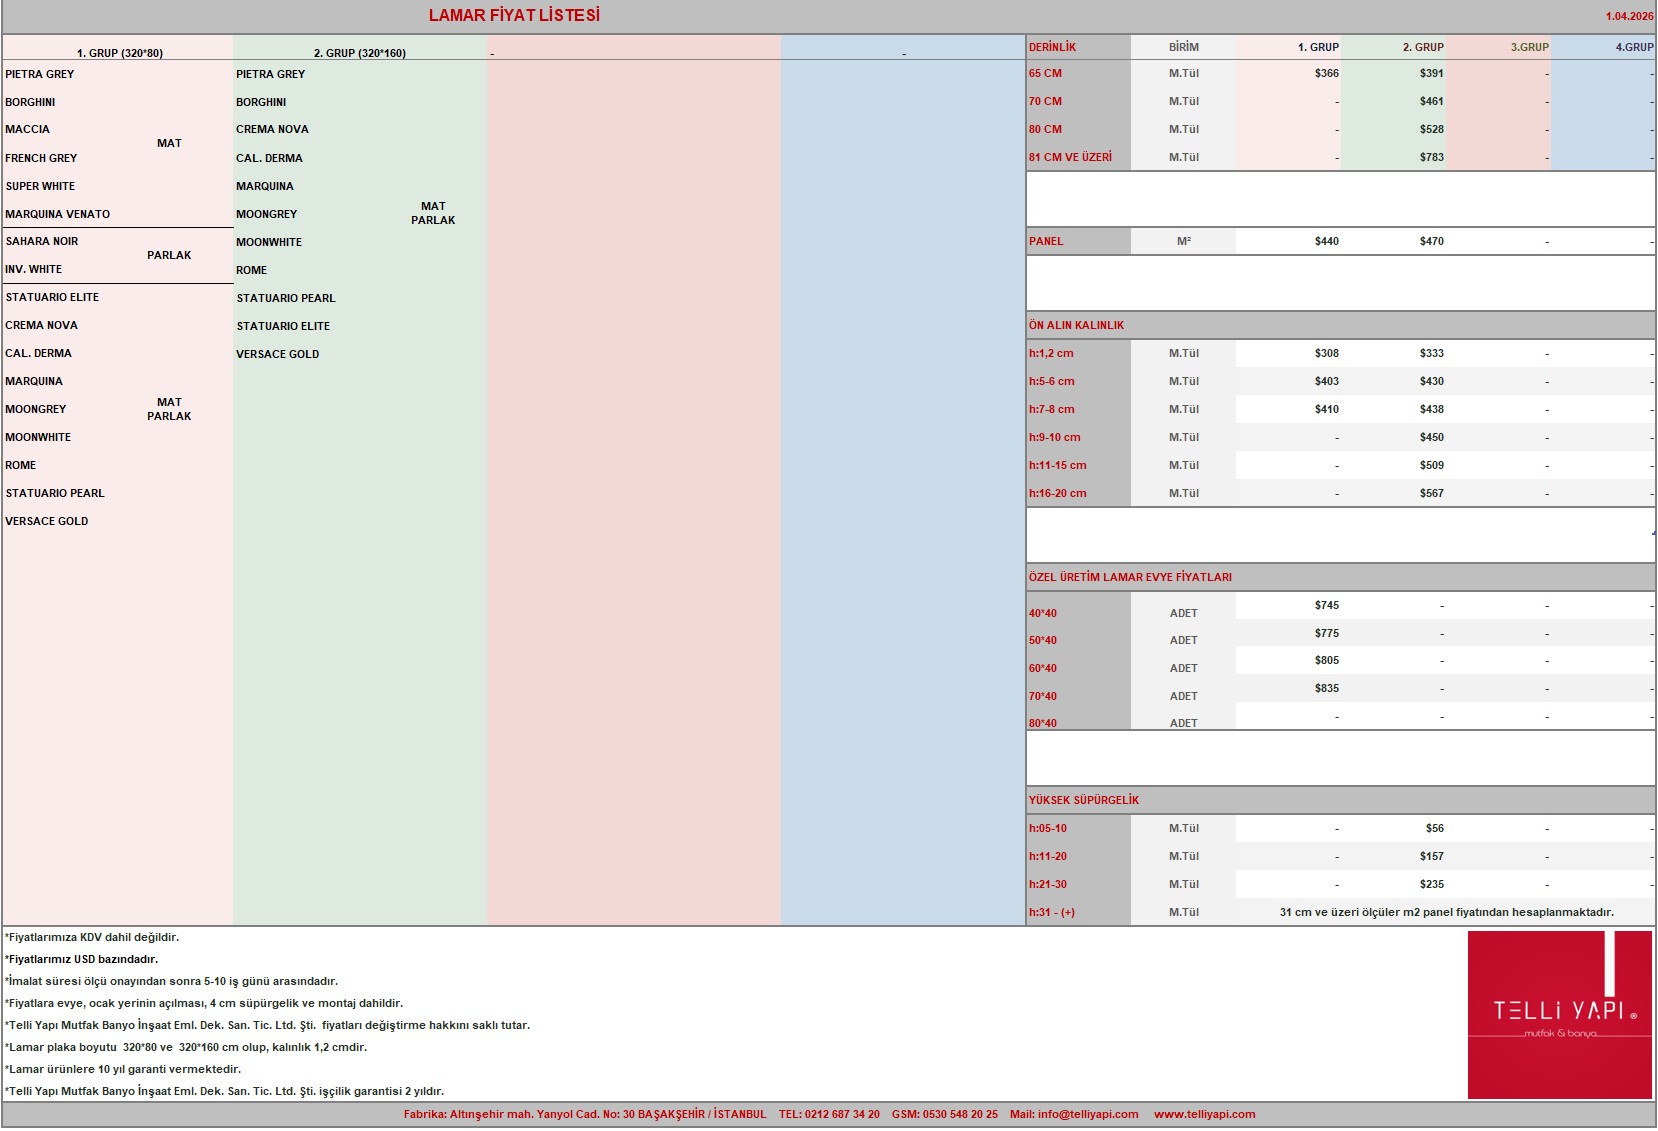The height and width of the screenshot is (1131, 1658).
Task: Click the '81 CM VE ÜZERİ' label
Action: point(1070,157)
